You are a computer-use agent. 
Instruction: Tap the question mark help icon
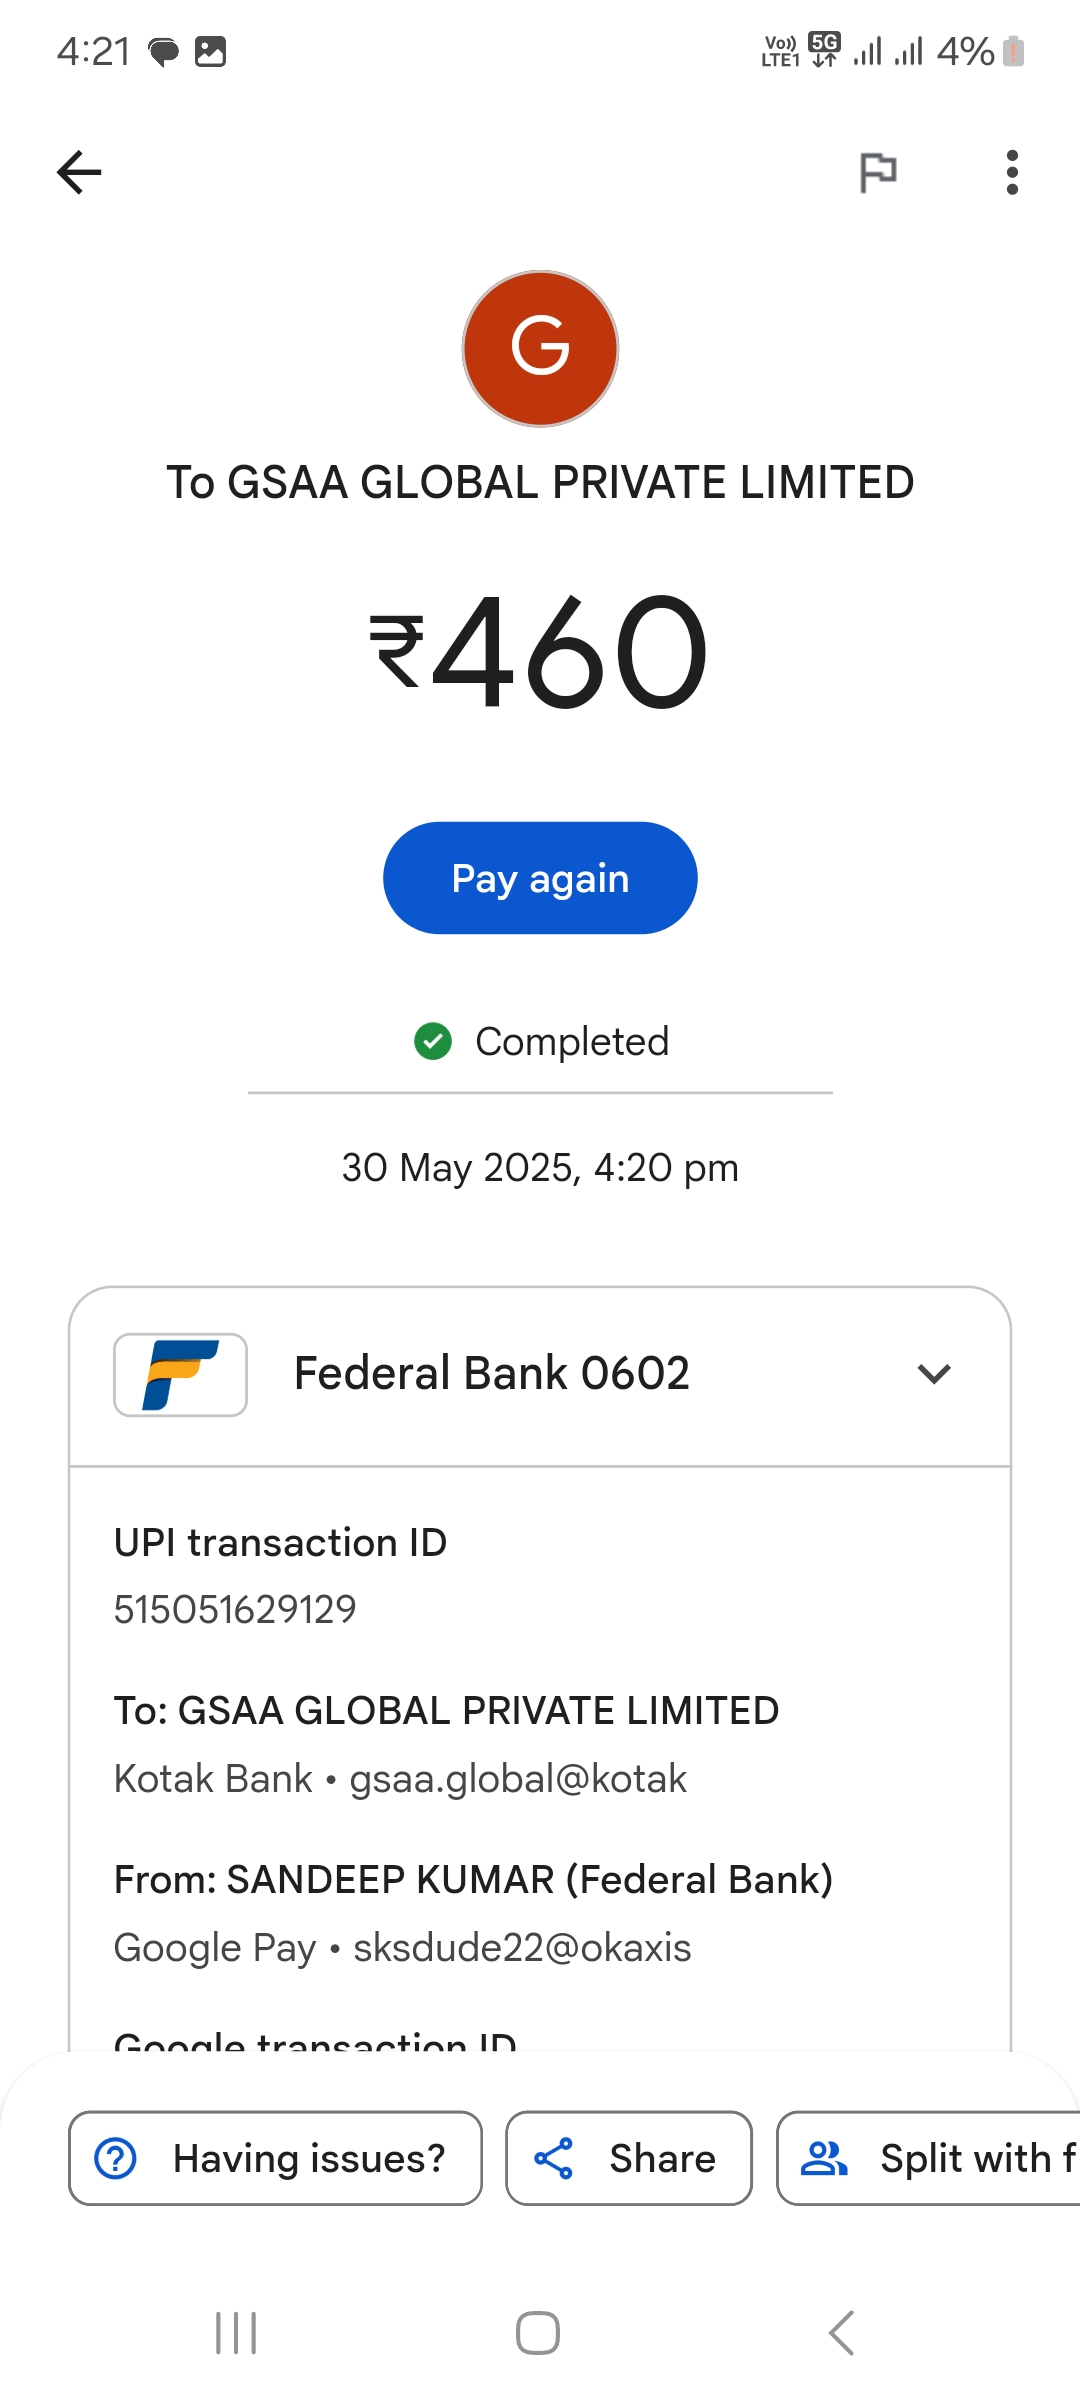point(116,2158)
